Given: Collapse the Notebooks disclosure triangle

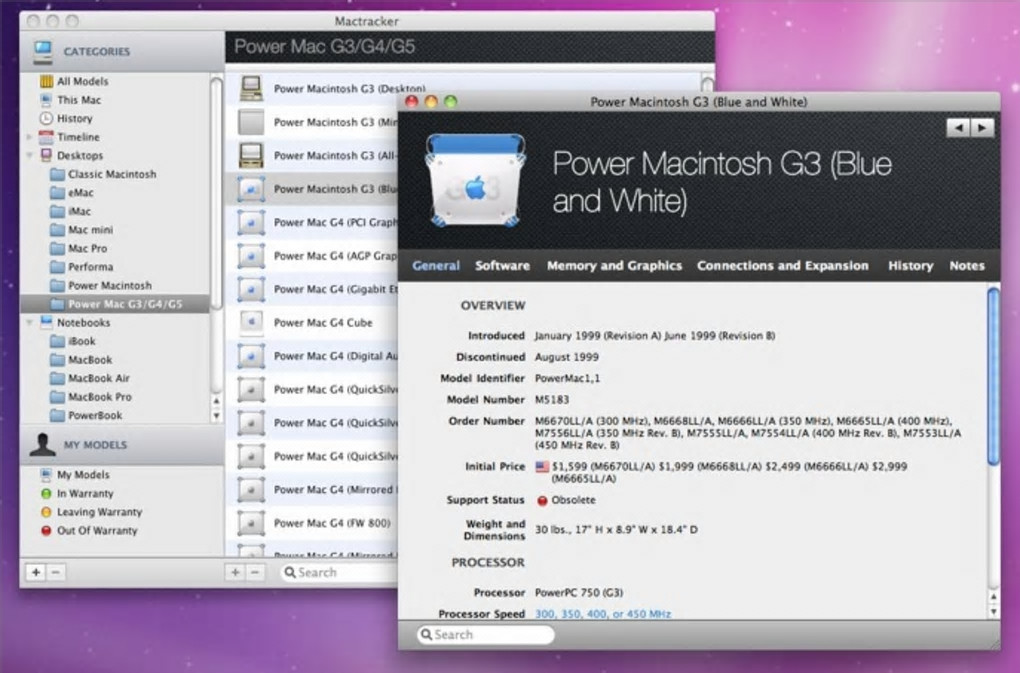Looking at the screenshot, I should click(x=29, y=323).
